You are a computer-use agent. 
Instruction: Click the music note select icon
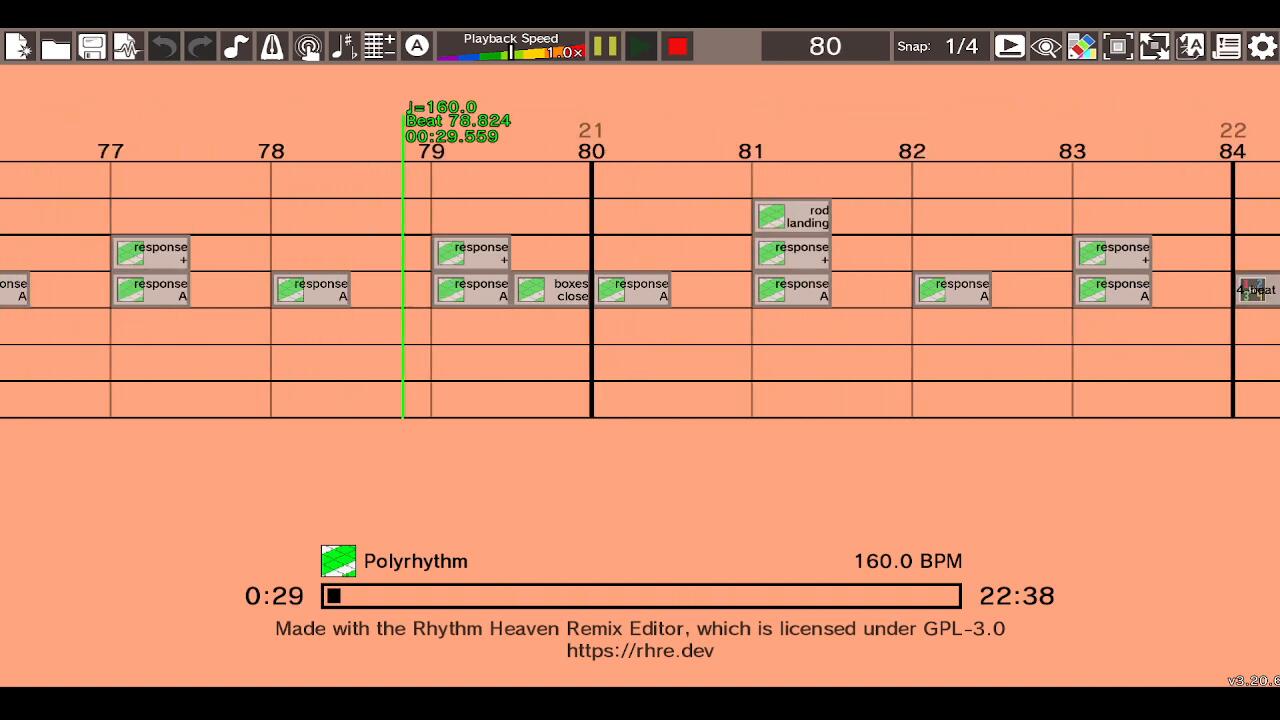click(x=236, y=47)
